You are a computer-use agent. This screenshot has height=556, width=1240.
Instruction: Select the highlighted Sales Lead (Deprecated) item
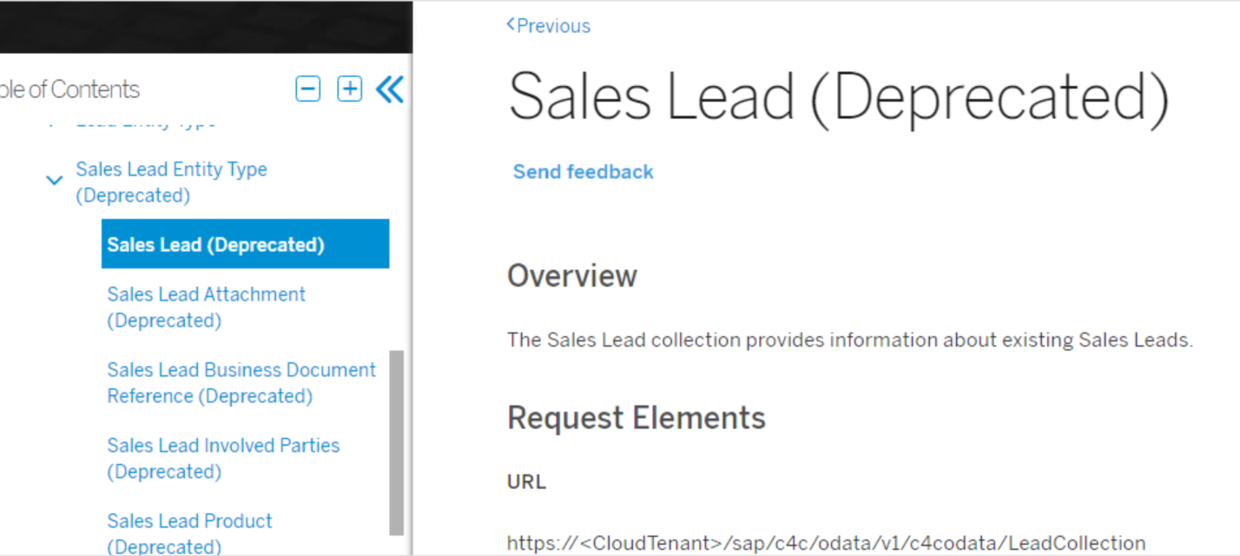point(245,245)
